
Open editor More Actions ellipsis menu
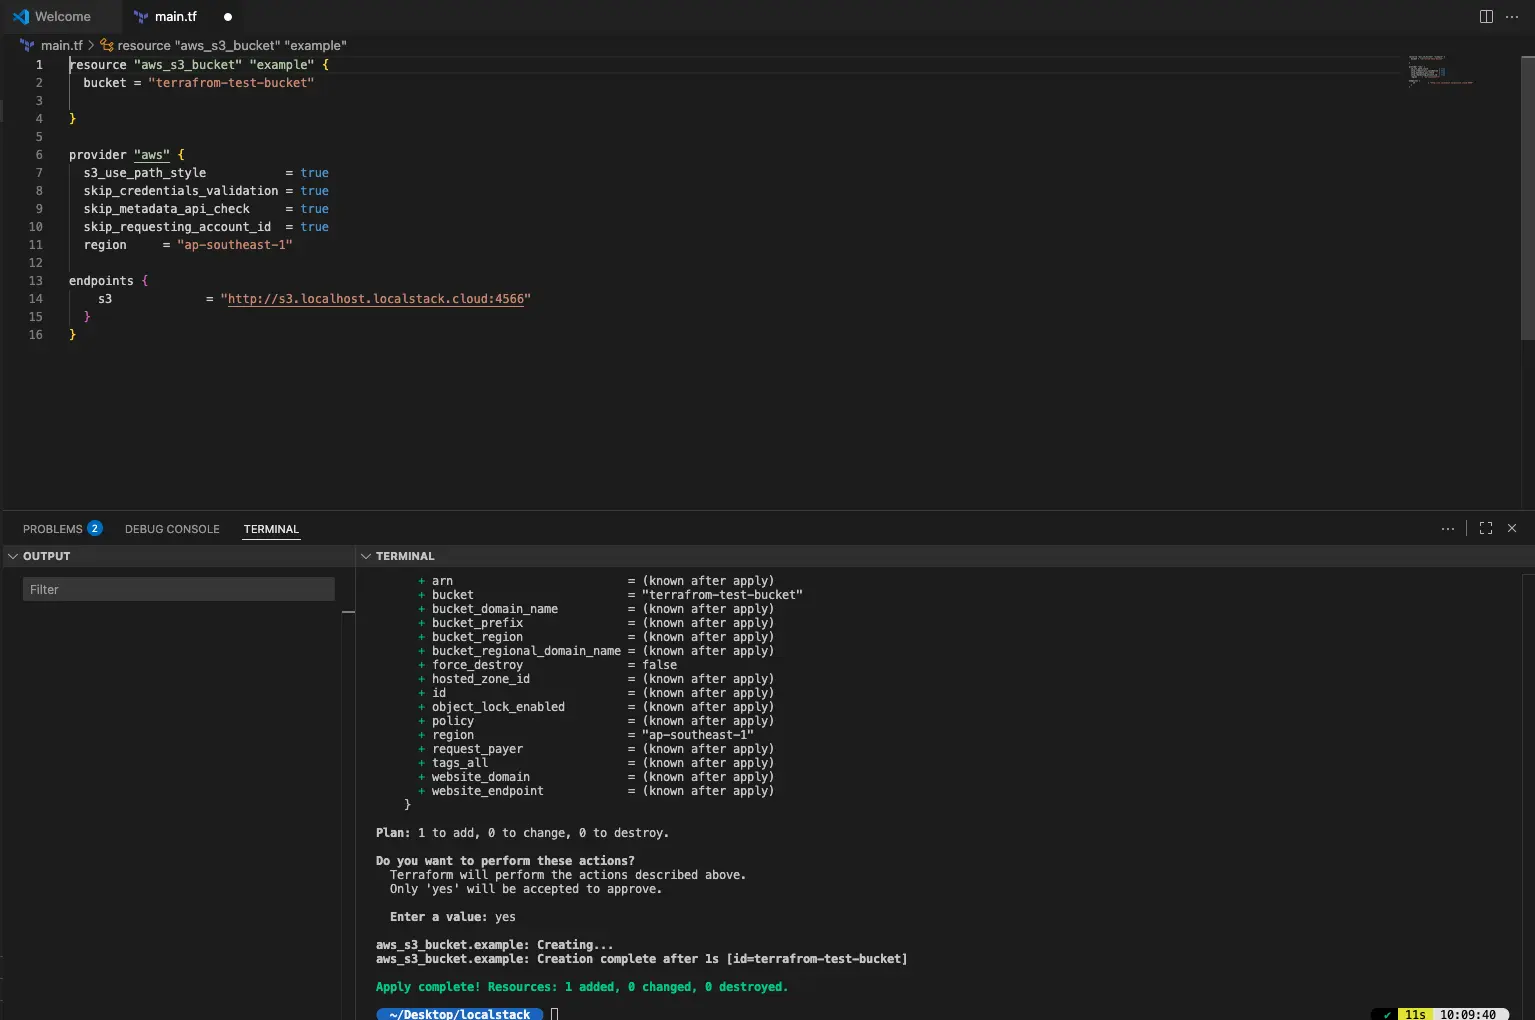(x=1512, y=17)
